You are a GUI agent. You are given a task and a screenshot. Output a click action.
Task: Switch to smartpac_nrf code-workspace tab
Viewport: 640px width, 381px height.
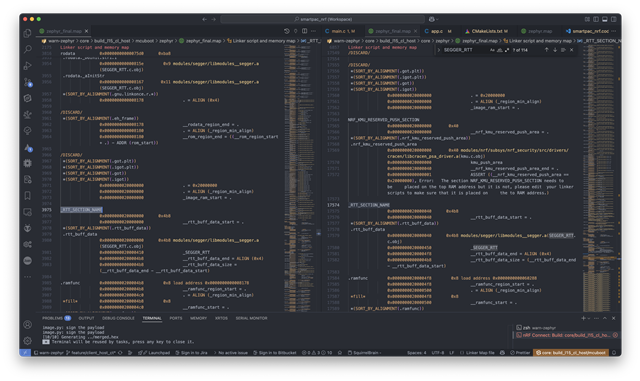coord(587,31)
